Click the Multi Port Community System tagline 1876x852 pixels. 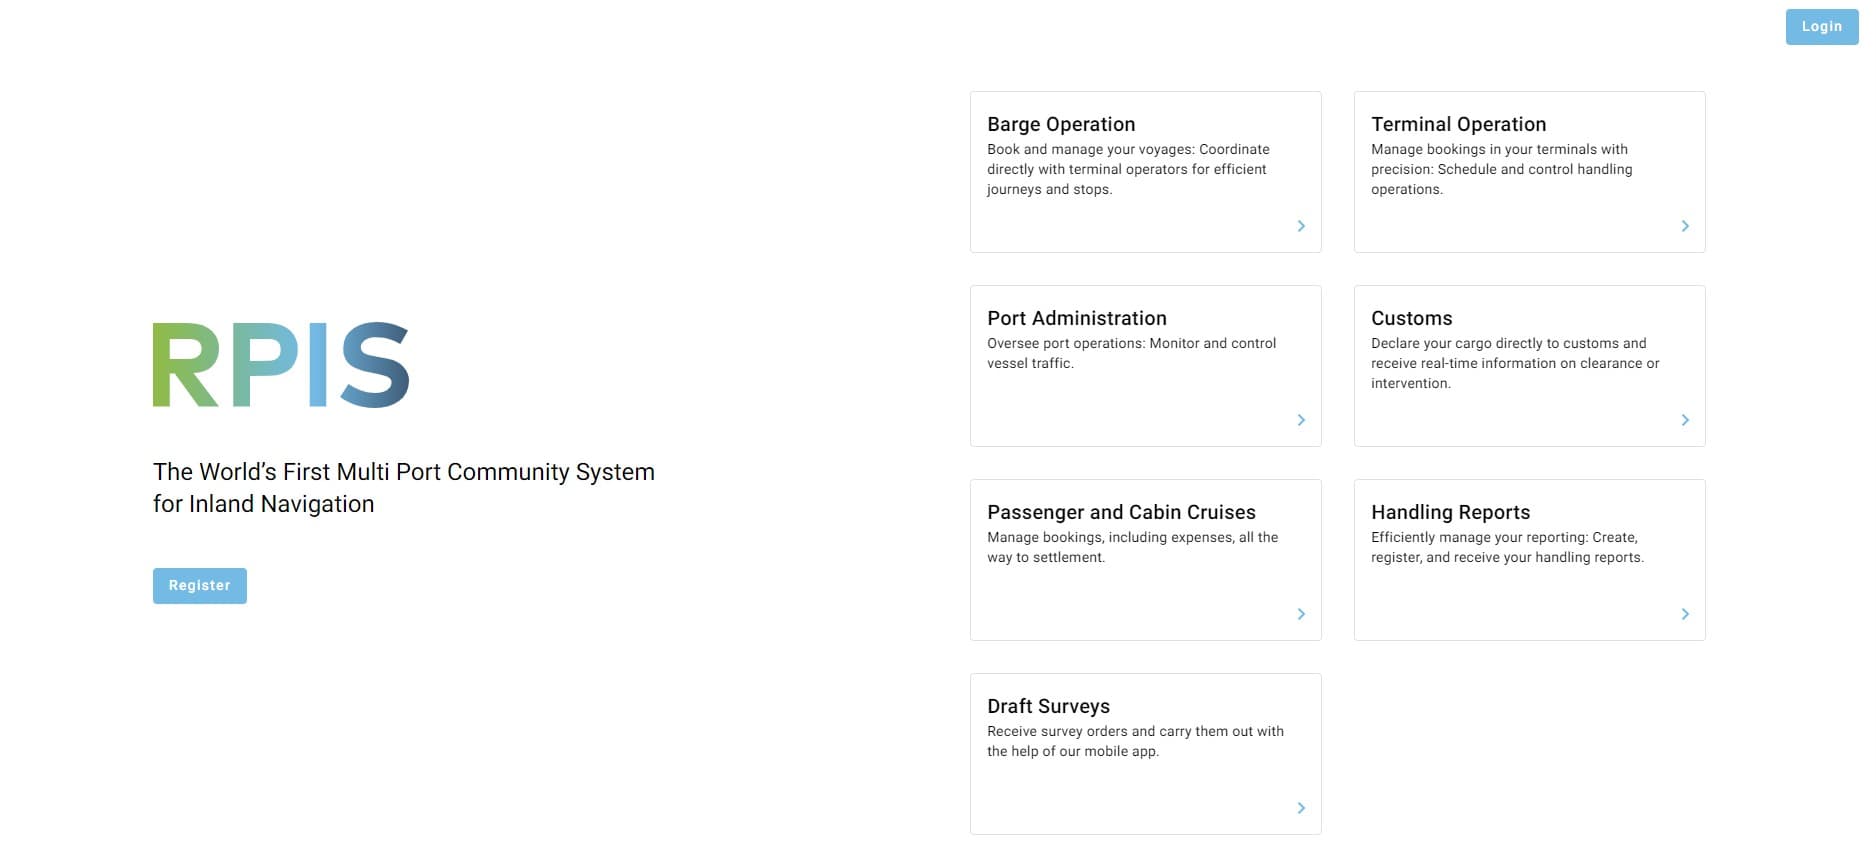(404, 488)
